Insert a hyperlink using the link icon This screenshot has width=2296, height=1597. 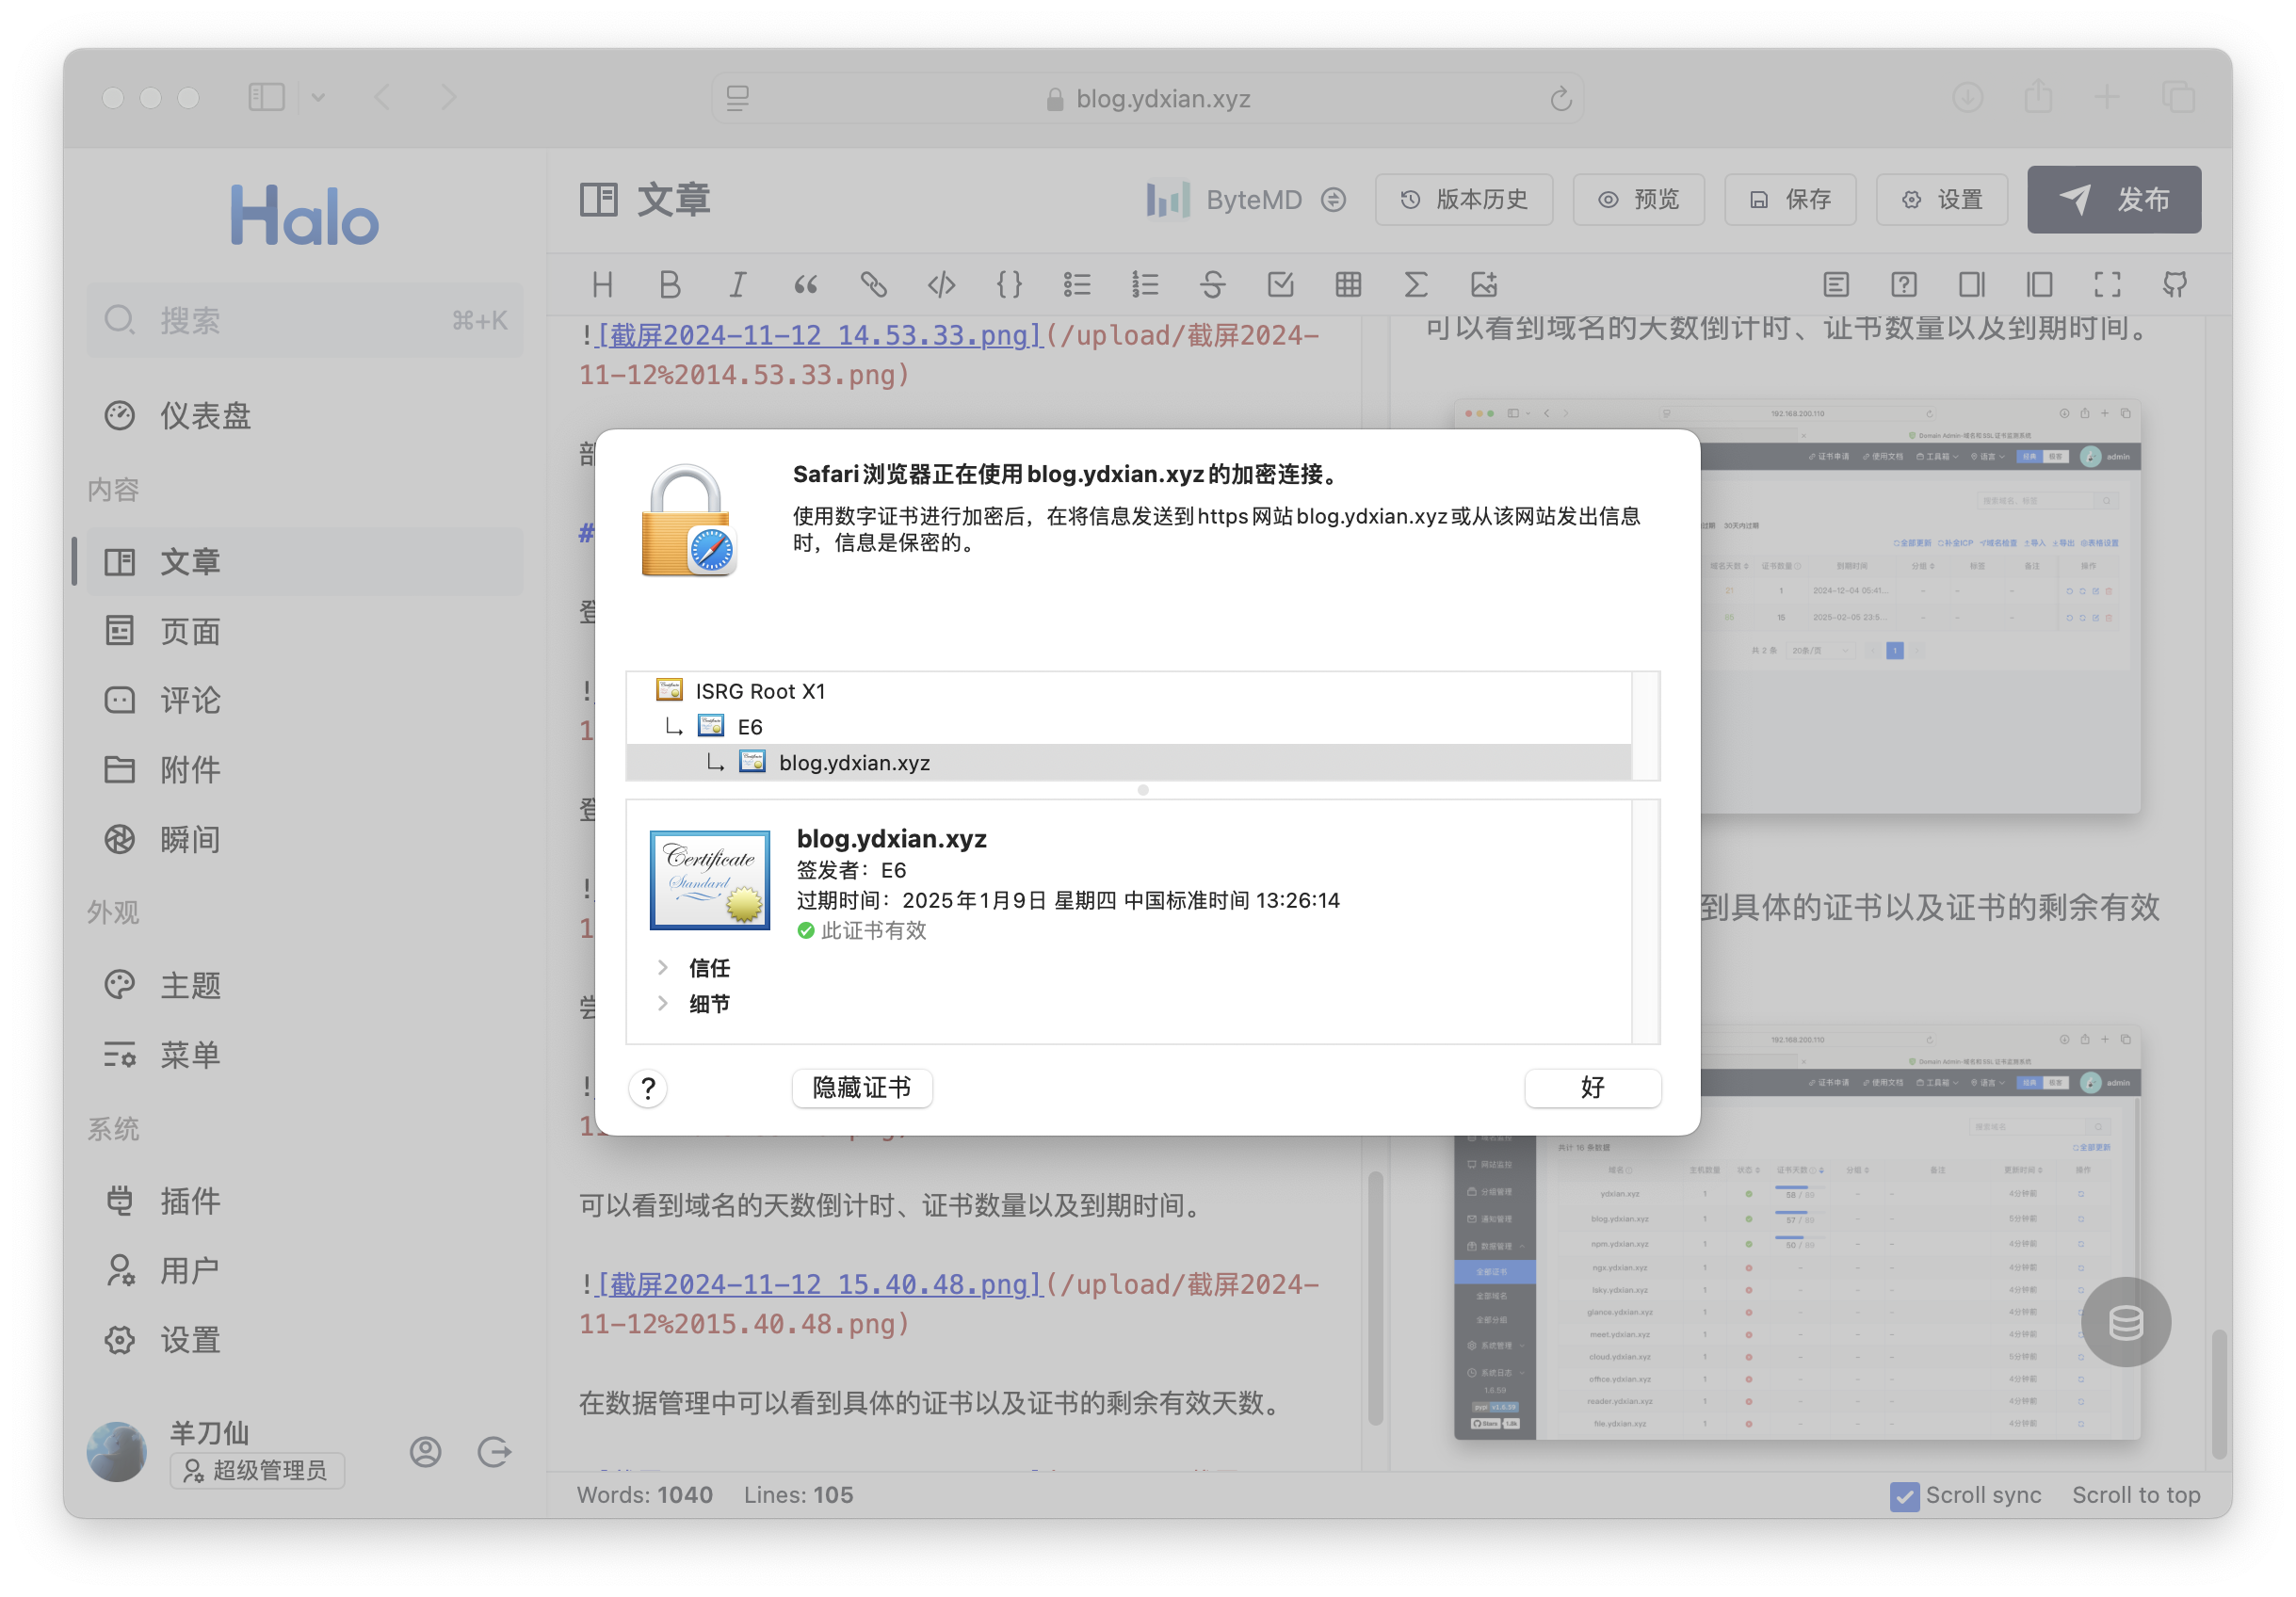click(874, 285)
